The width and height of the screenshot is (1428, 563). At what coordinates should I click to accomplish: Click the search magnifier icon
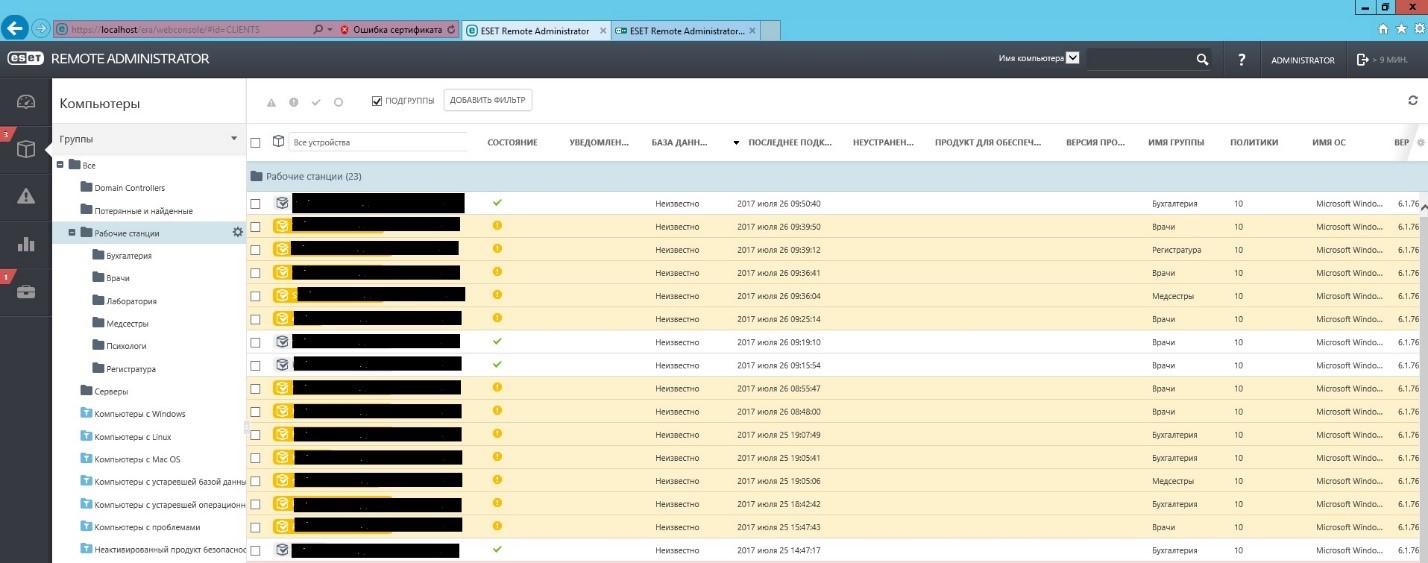click(1203, 60)
